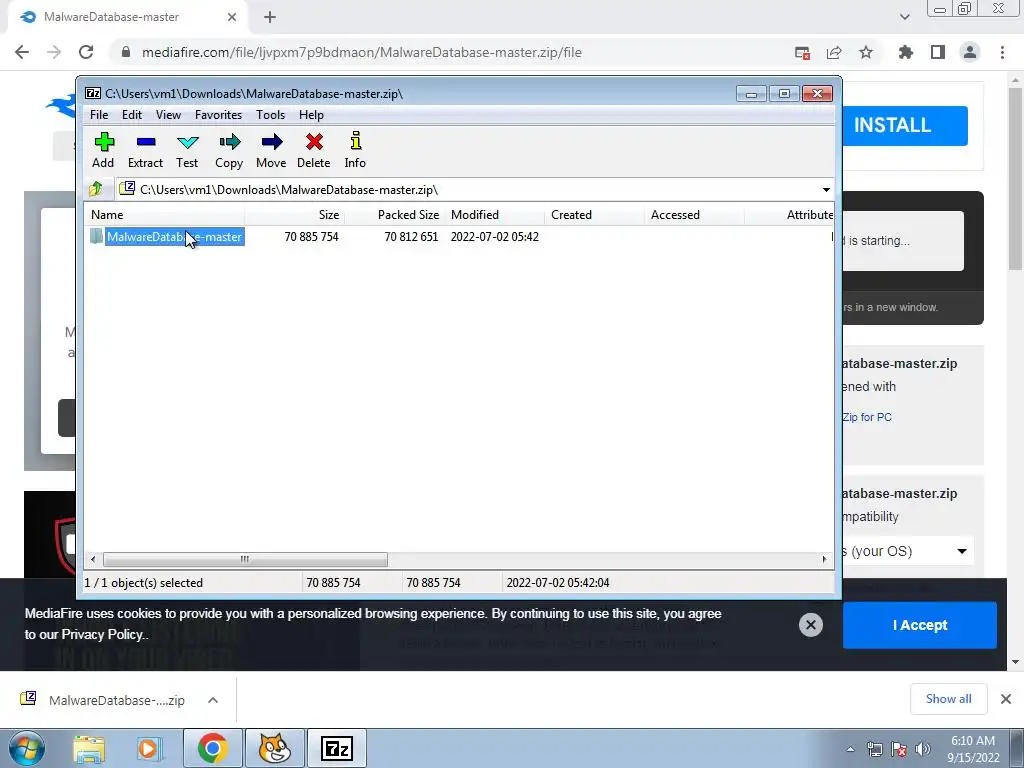
Task: Click the volume speaker tray icon
Action: (923, 749)
